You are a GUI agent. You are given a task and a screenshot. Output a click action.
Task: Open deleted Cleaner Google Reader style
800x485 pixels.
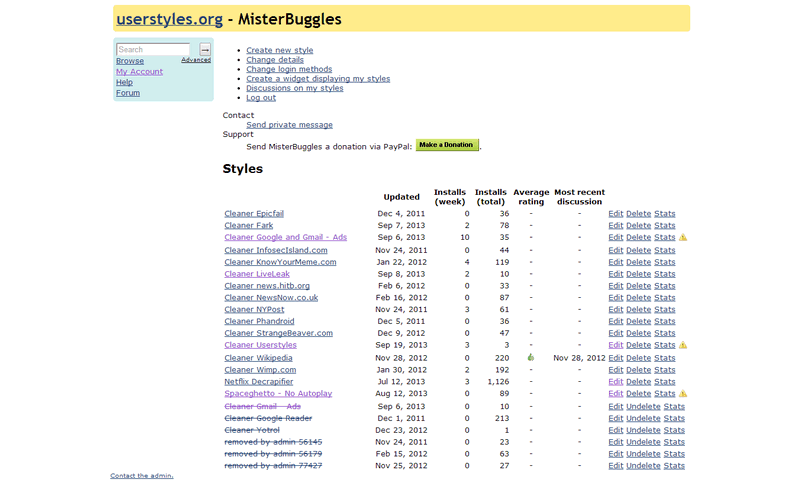pos(268,418)
